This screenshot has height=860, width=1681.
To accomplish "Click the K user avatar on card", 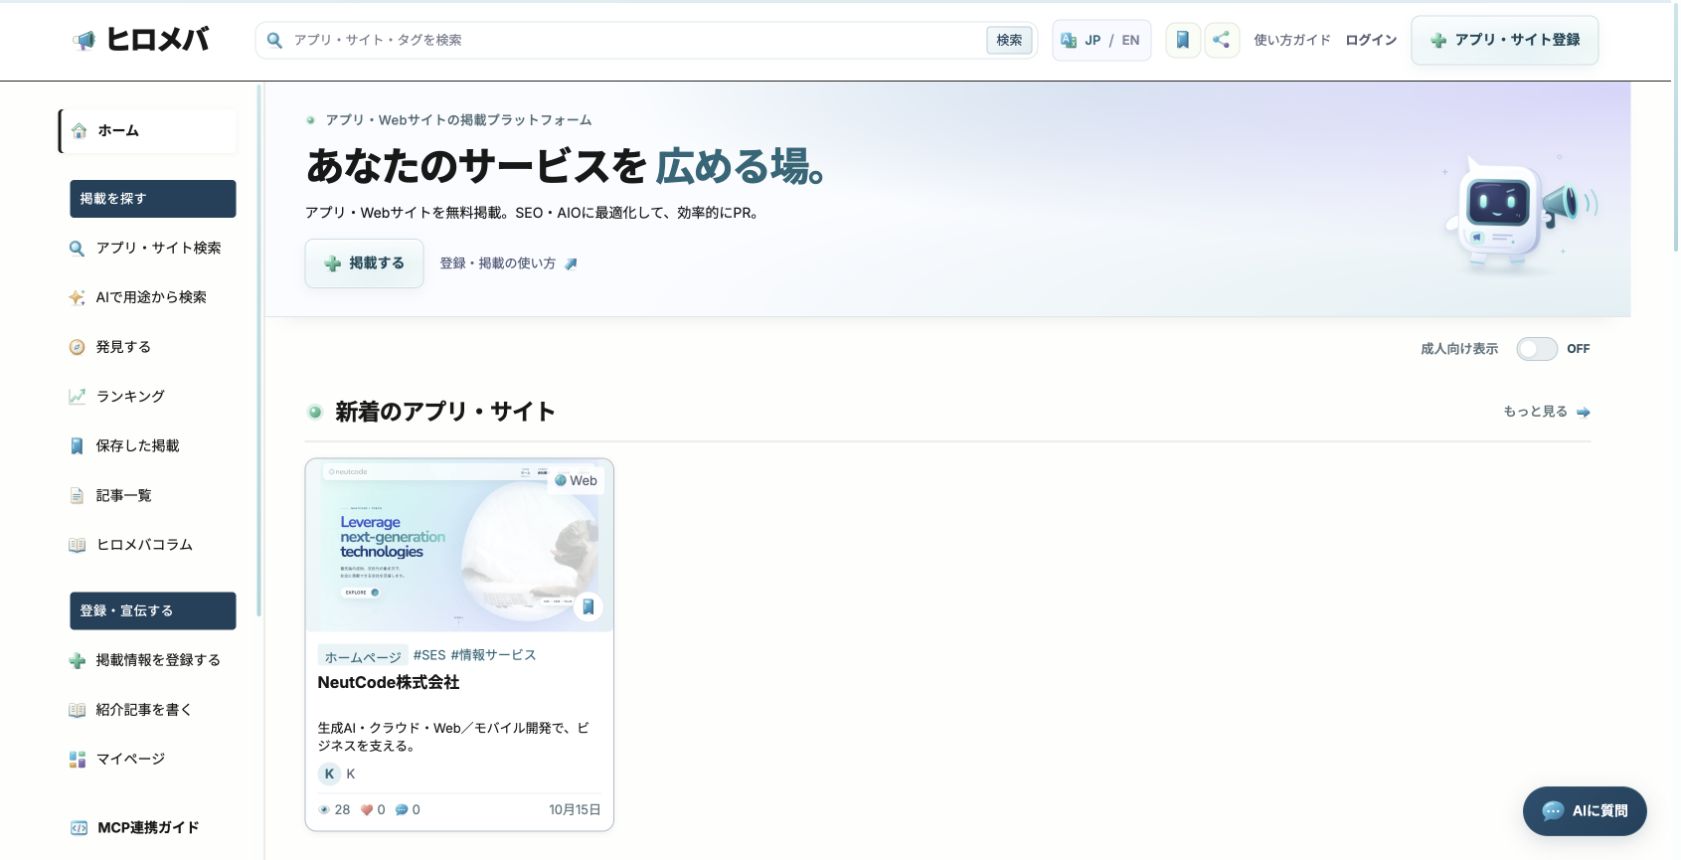I will coord(329,774).
